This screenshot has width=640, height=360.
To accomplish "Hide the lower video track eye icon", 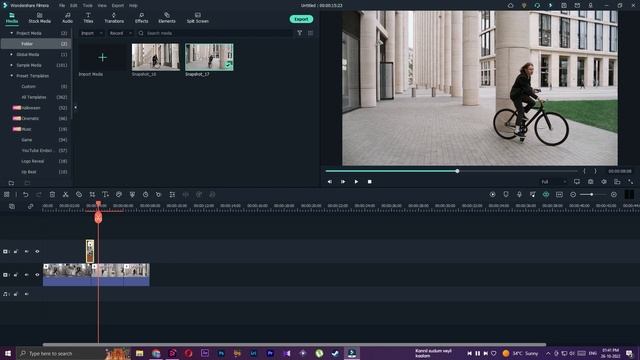I will pos(37,275).
